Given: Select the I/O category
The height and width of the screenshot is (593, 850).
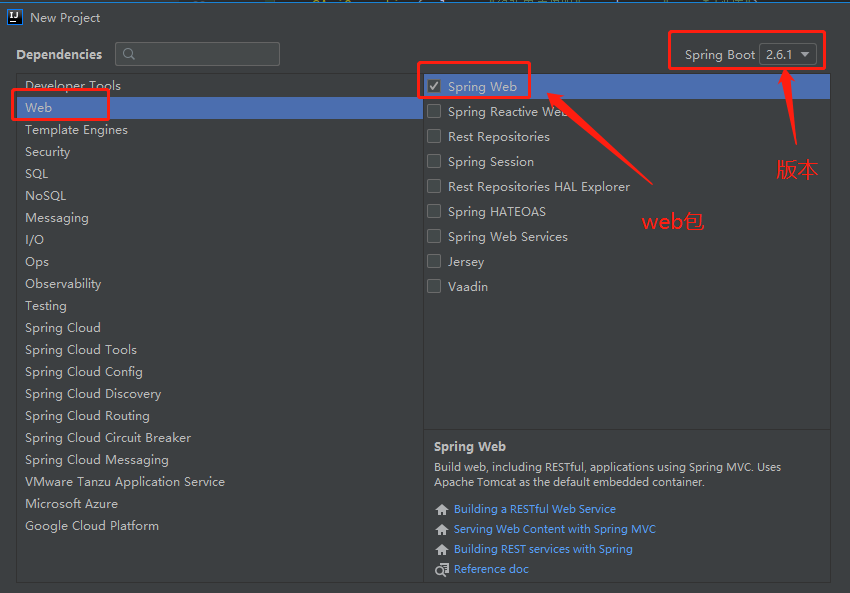Looking at the screenshot, I should pos(220,240).
